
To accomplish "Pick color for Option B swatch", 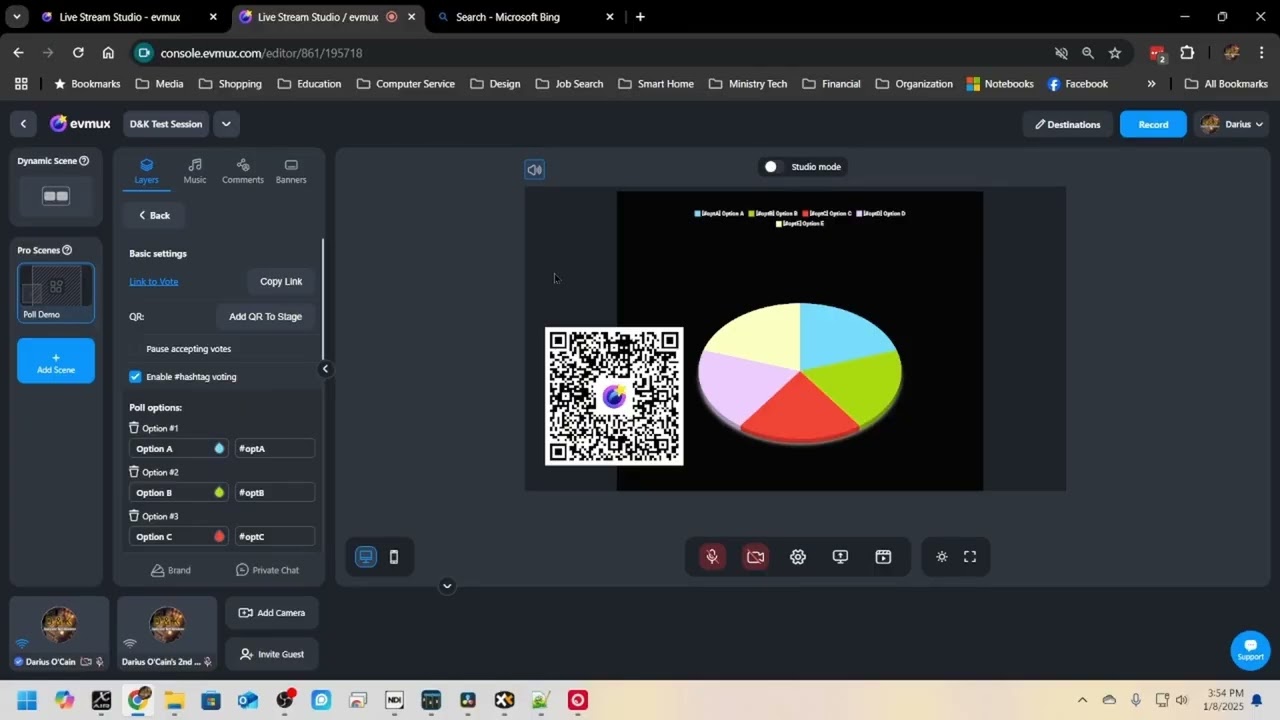I will (219, 493).
